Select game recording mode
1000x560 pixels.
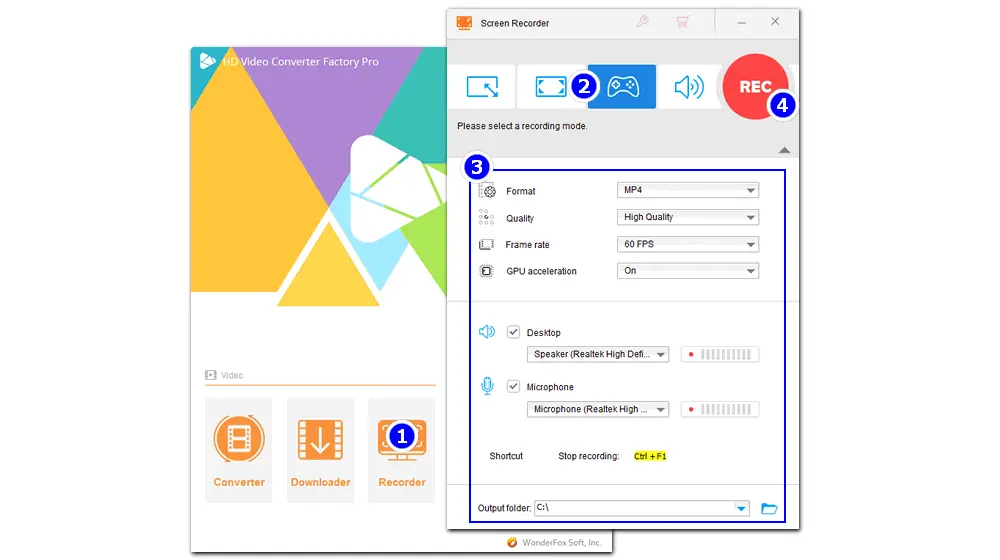622,87
